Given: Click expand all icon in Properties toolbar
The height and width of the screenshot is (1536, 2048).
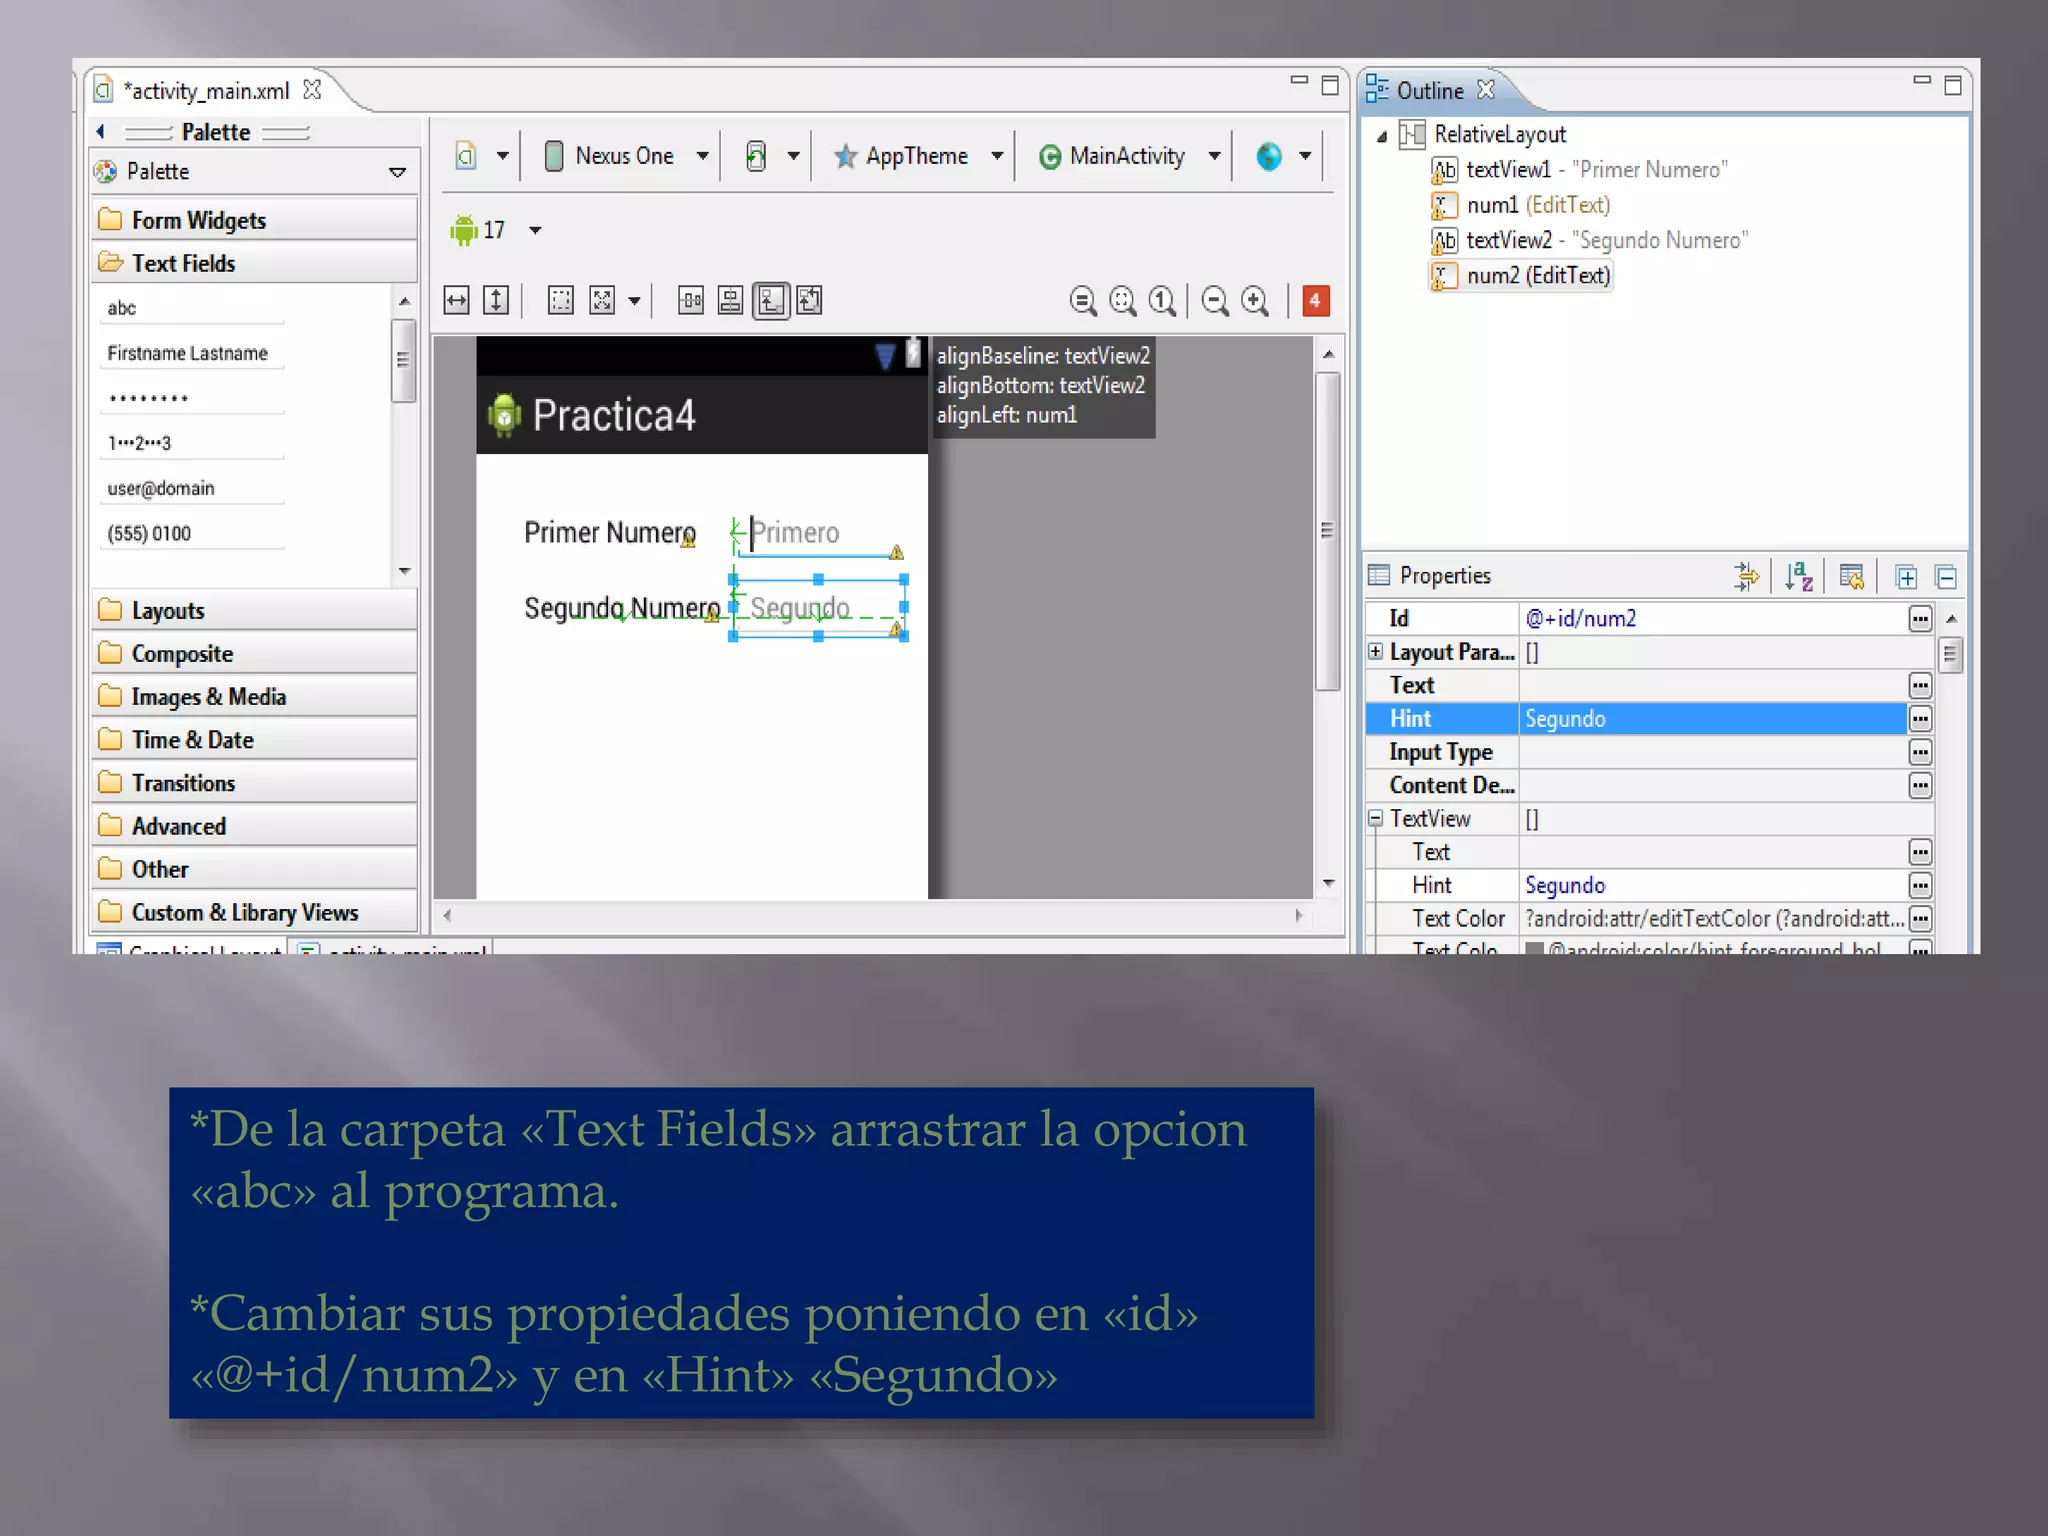Looking at the screenshot, I should click(1906, 577).
